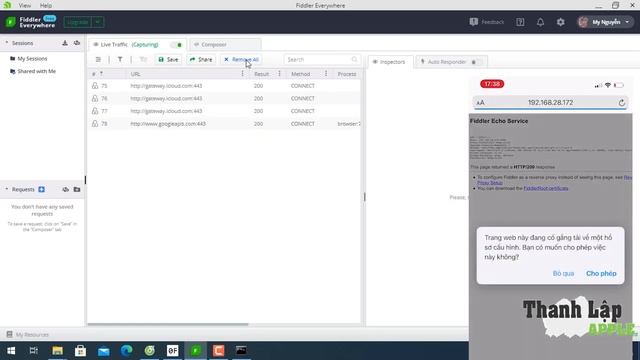Click the filter funnel icon
This screenshot has width=640, height=360.
[120, 60]
